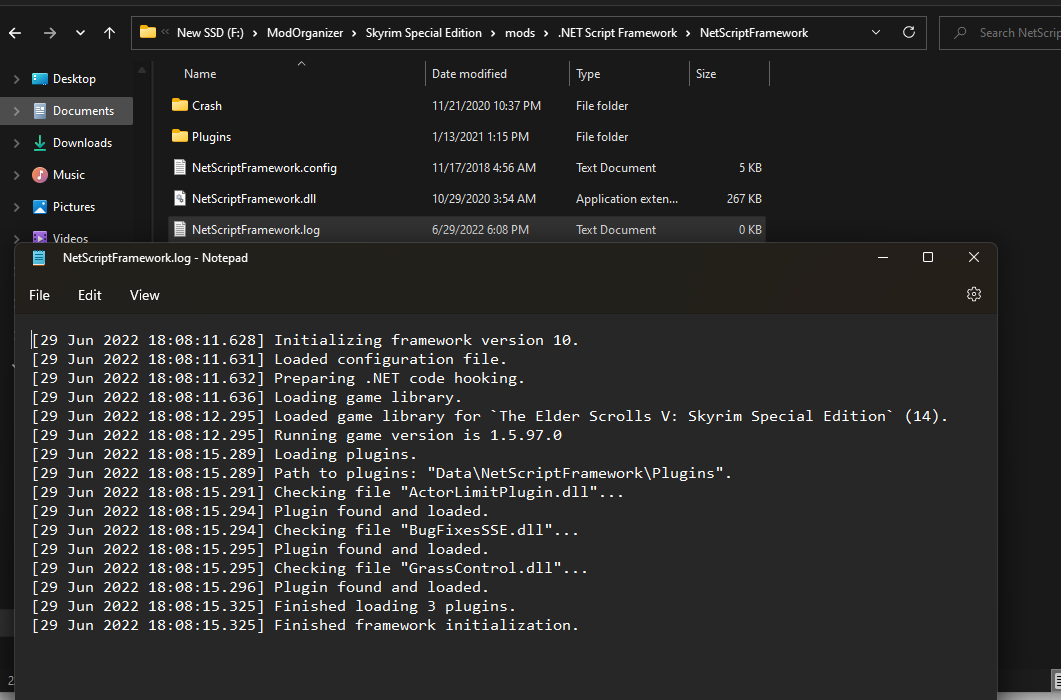
Task: Minimize the Notepad window
Action: [883, 257]
